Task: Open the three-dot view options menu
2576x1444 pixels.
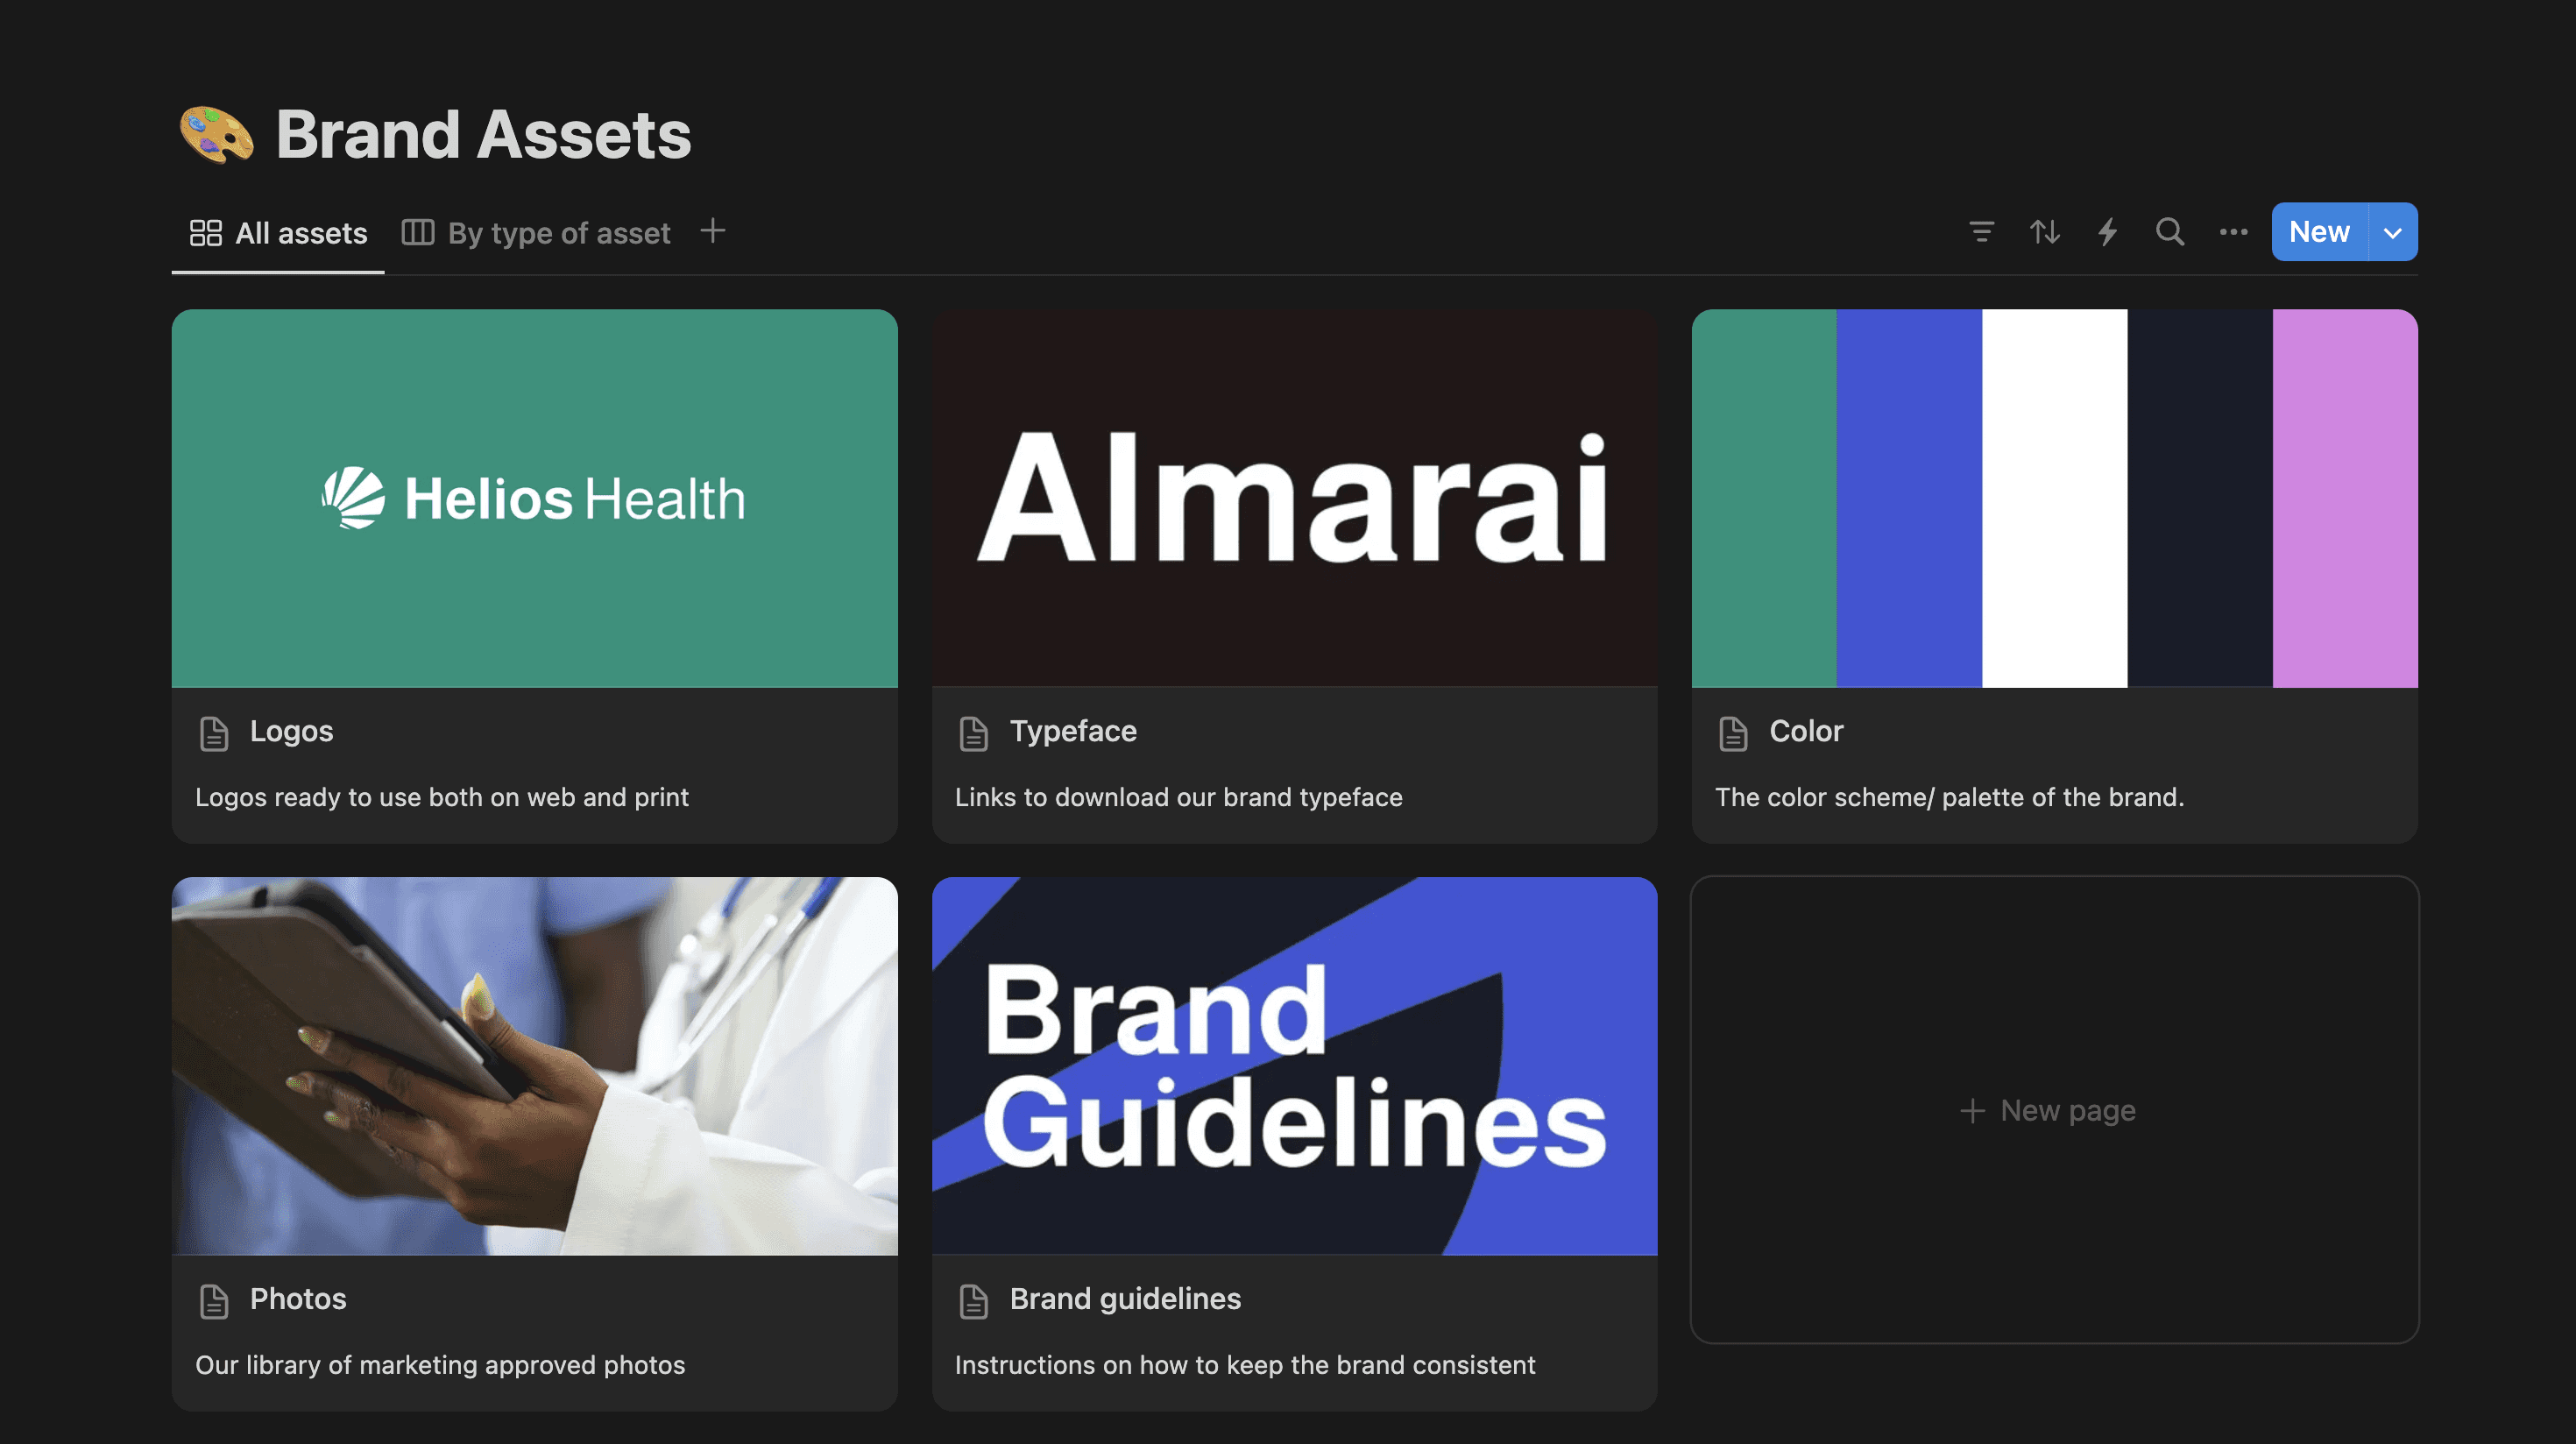Action: (x=2233, y=232)
